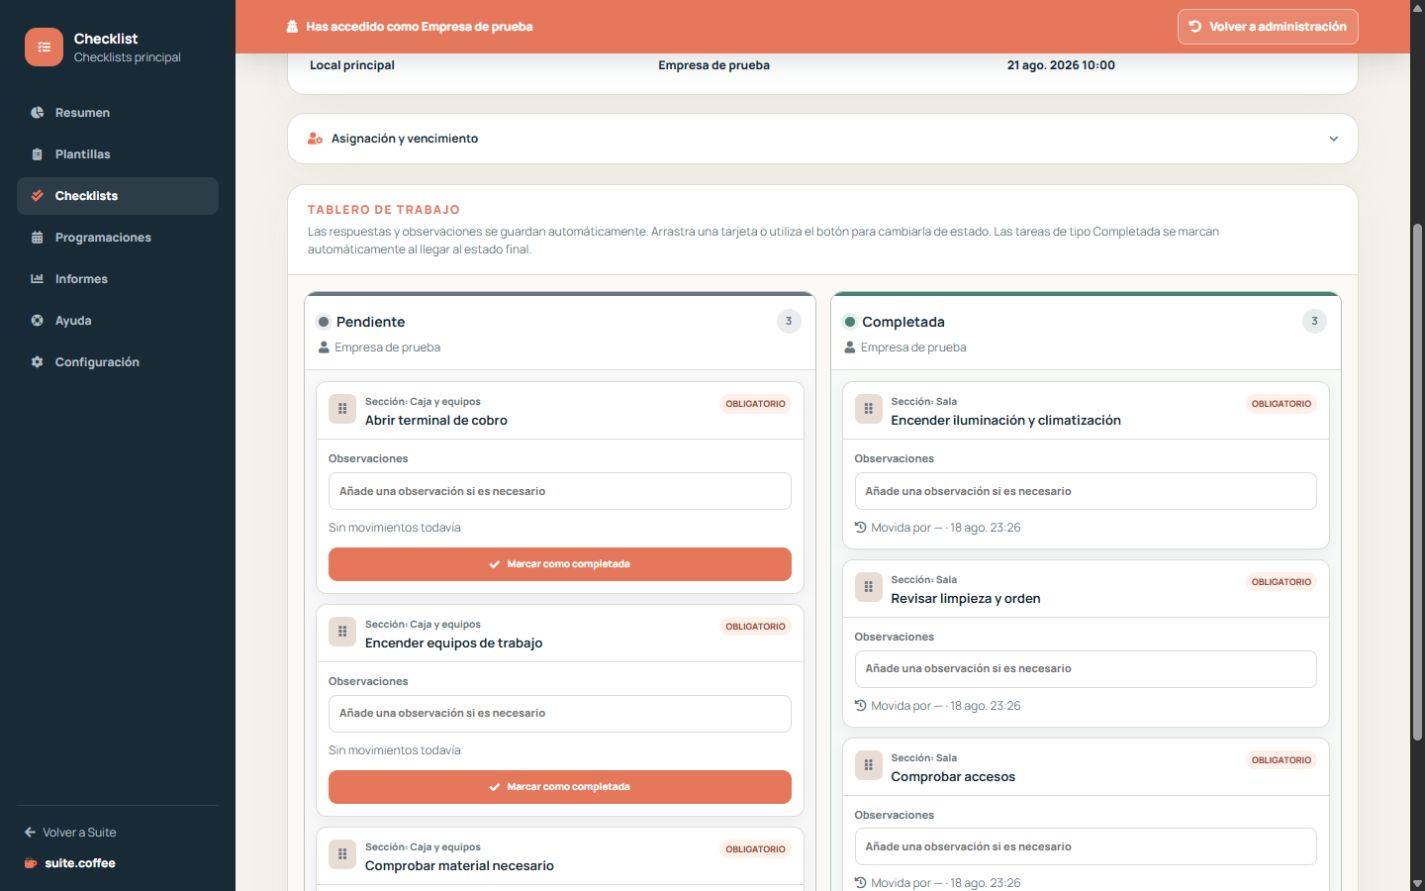Click the suite.coffee cup icon
The height and width of the screenshot is (891, 1425).
tap(31, 863)
